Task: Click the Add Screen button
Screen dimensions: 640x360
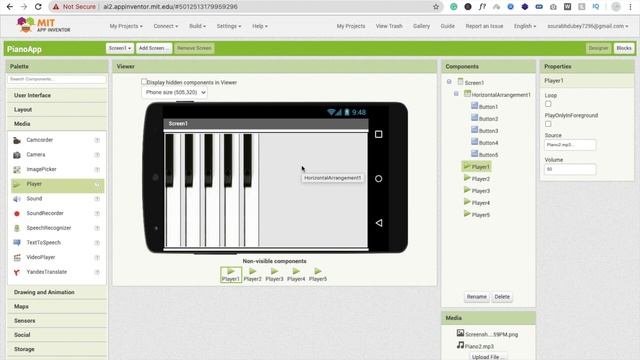Action: (153, 48)
